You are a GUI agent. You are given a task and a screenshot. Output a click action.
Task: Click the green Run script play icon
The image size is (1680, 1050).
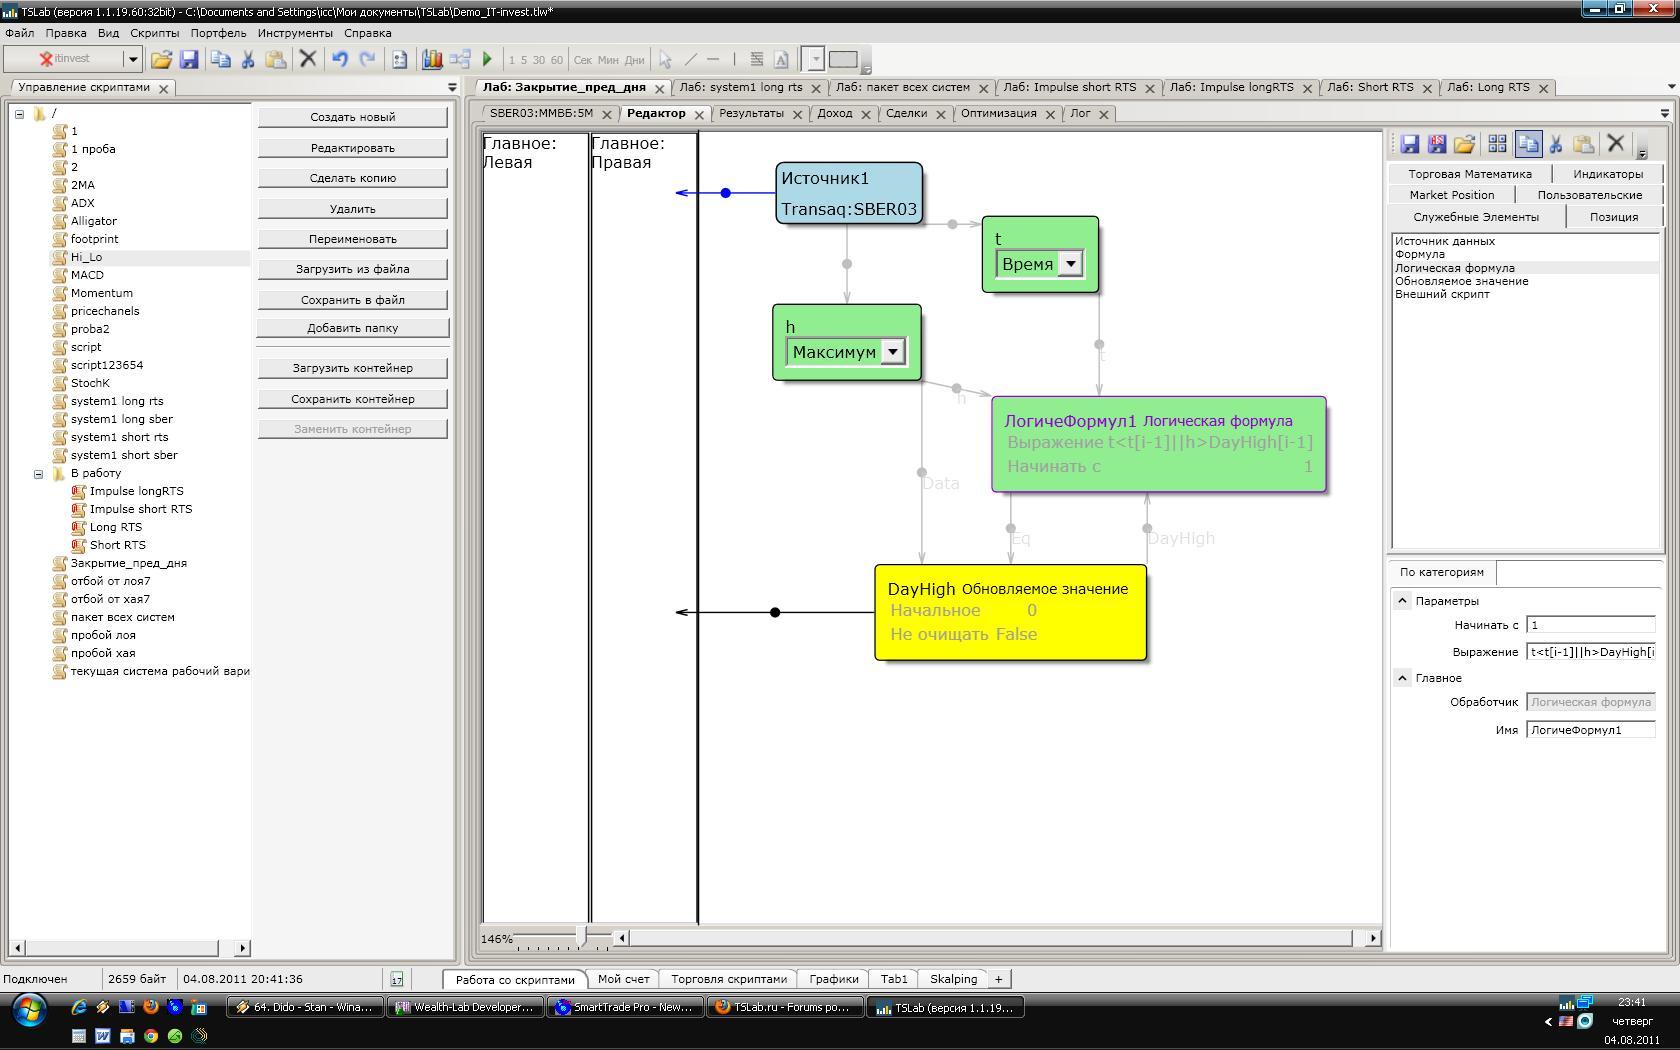(487, 60)
